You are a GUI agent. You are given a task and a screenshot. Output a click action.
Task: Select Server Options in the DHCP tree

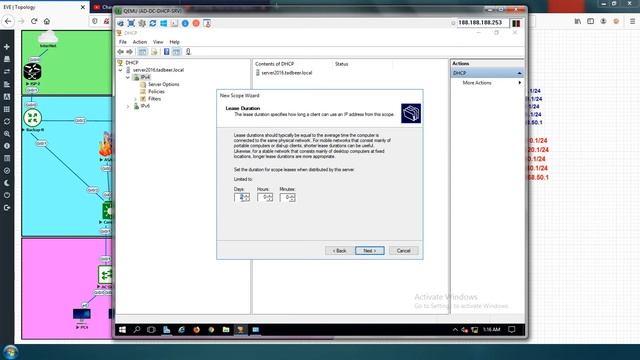point(163,84)
